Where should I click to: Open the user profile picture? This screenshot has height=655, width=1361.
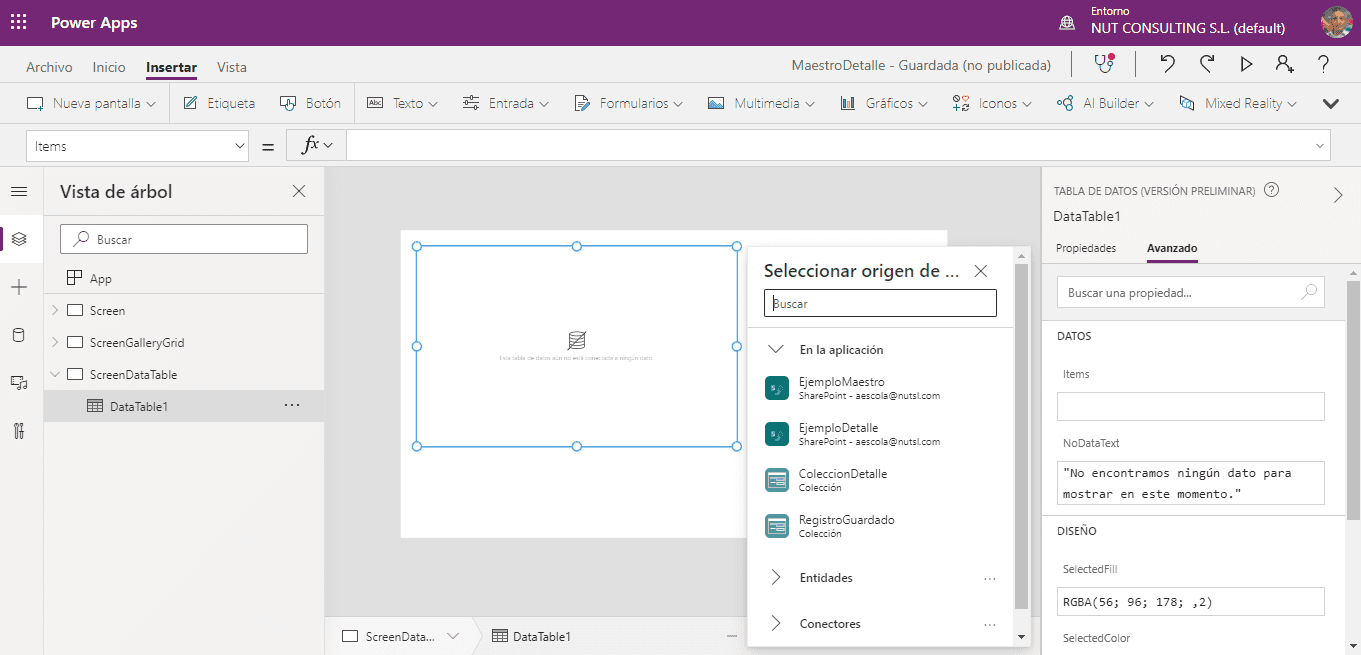pyautogui.click(x=1336, y=22)
